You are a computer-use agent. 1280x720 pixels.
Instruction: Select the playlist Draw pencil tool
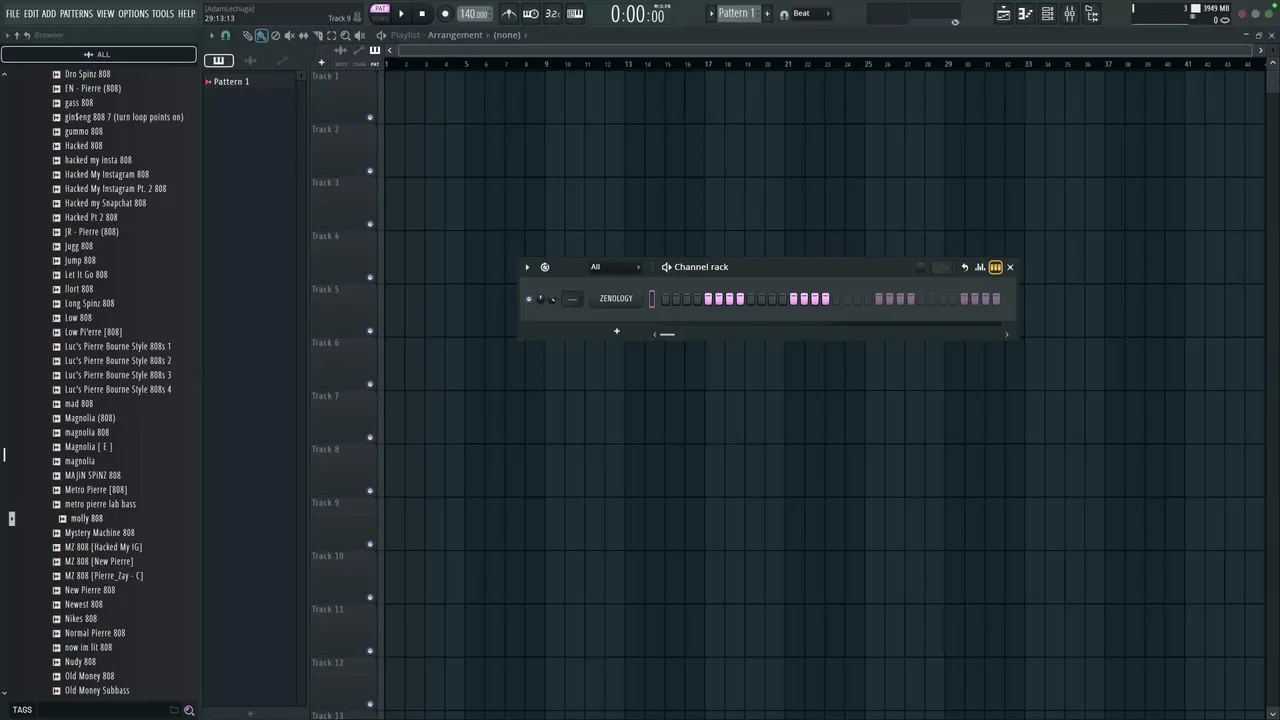247,35
